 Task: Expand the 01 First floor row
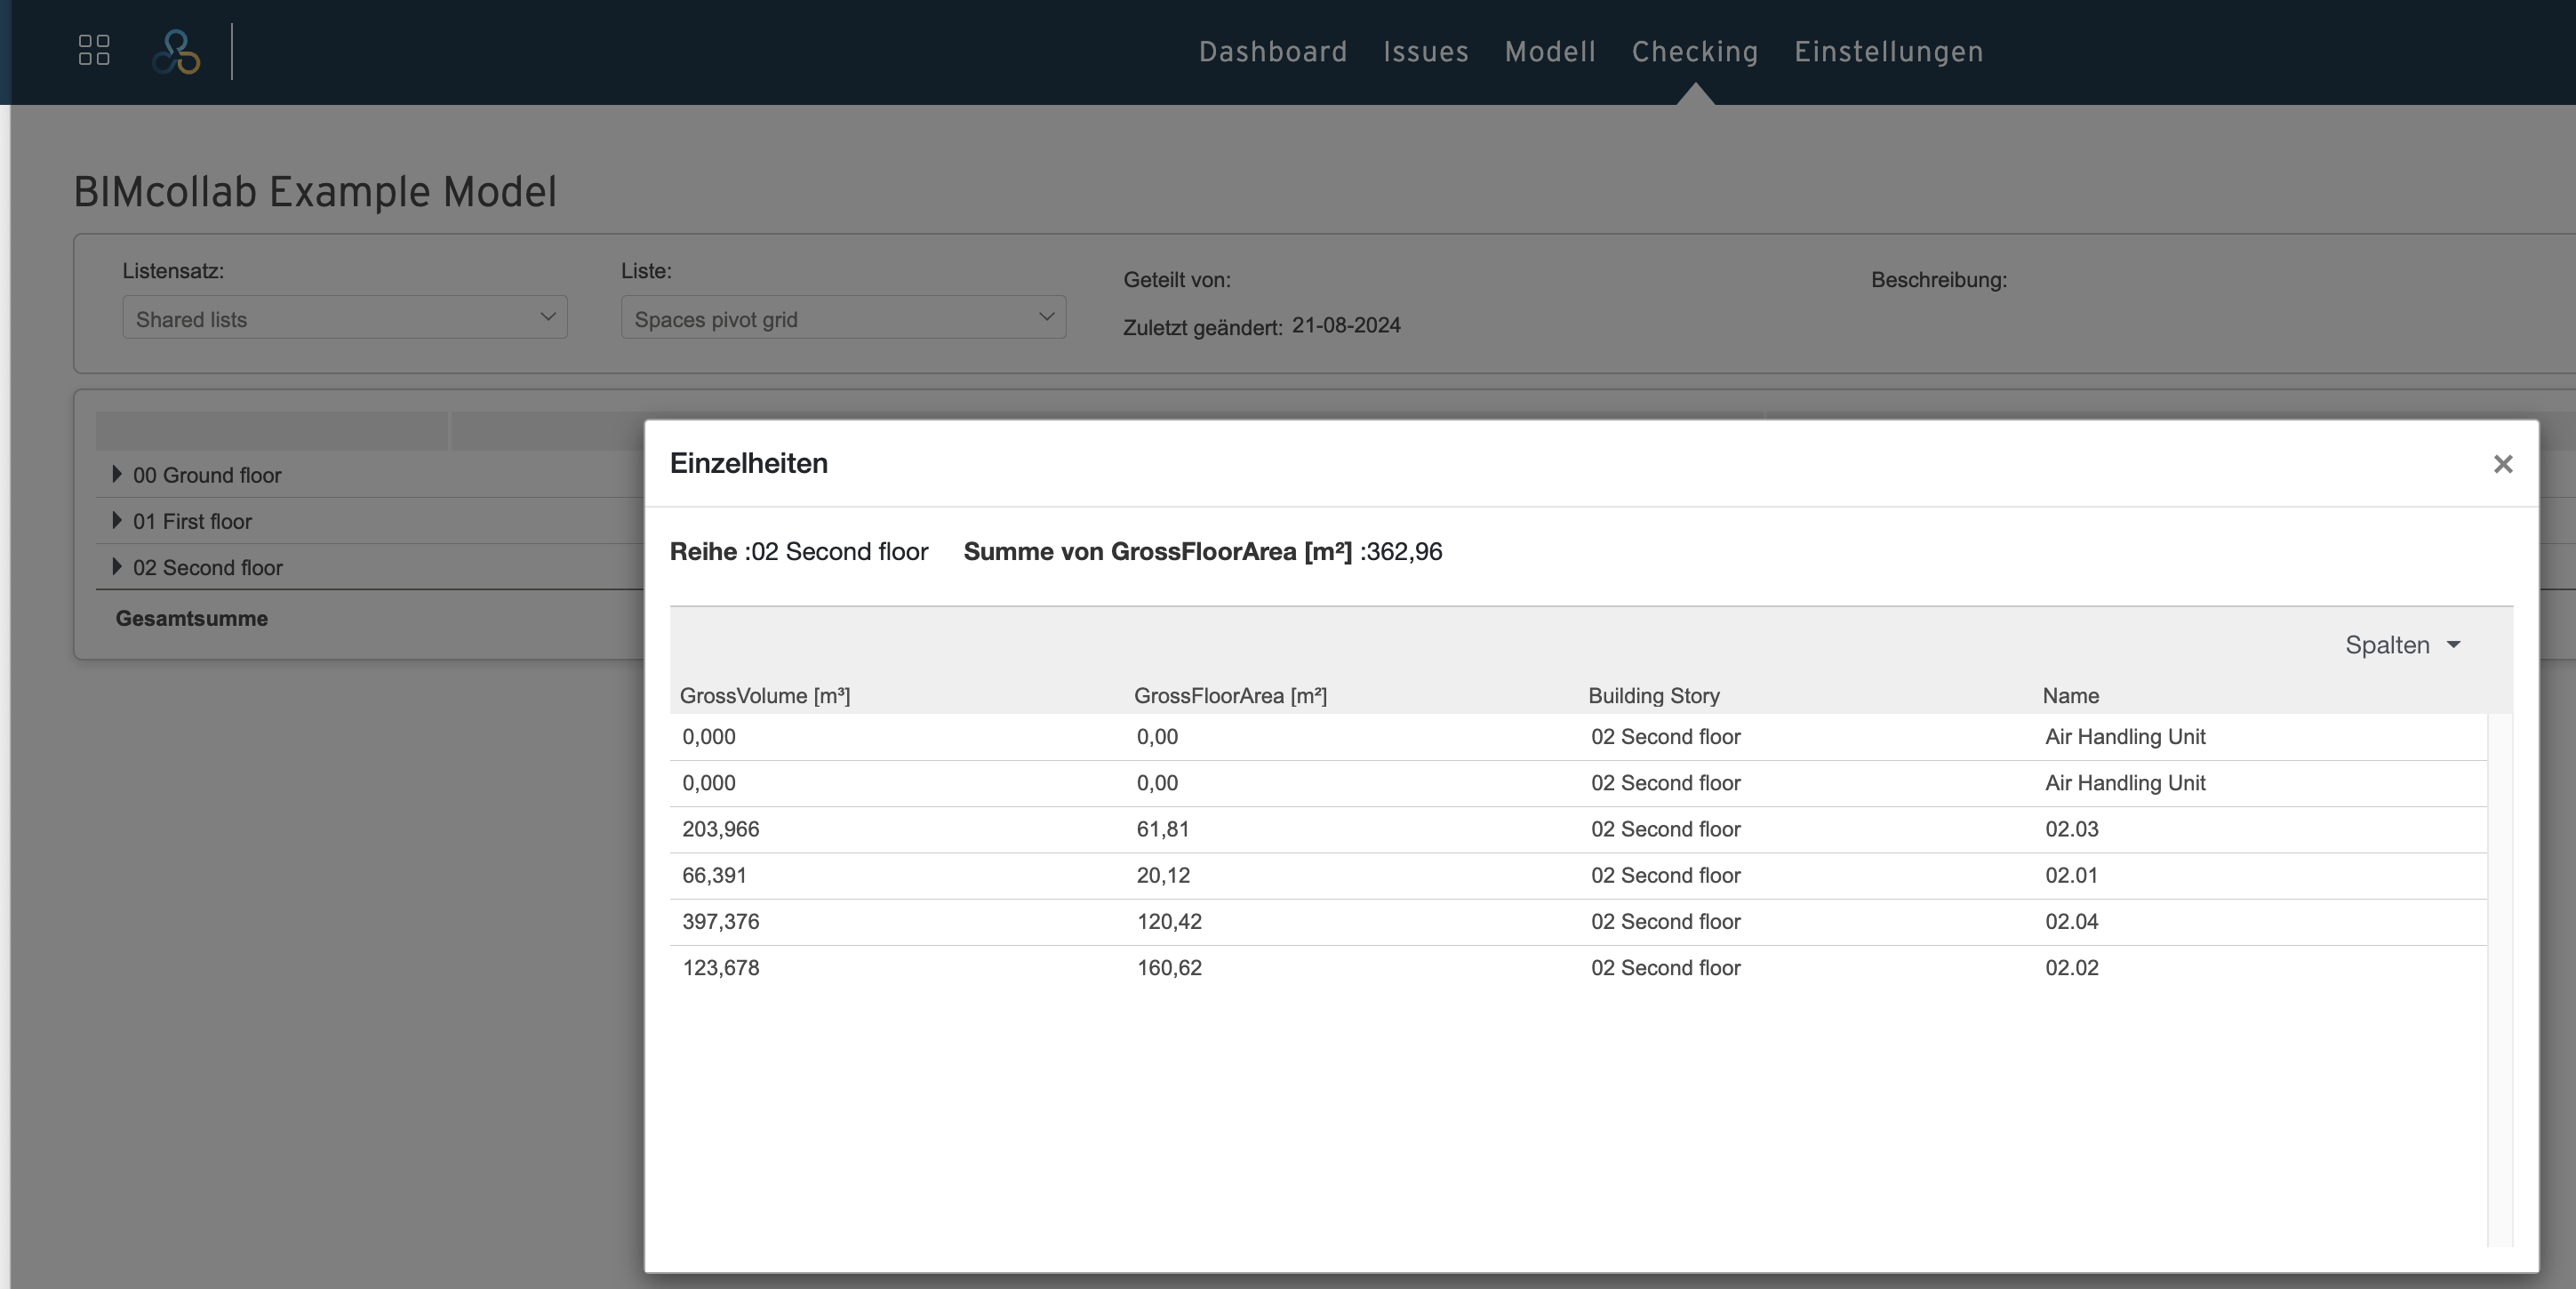tap(117, 520)
